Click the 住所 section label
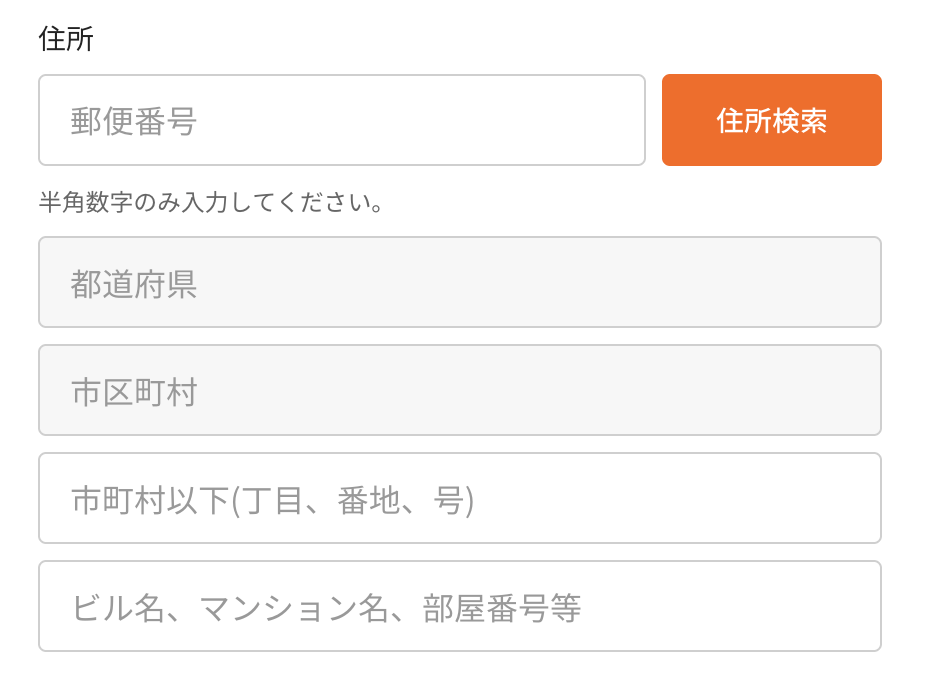Image resolution: width=940 pixels, height=686 pixels. click(x=66, y=39)
